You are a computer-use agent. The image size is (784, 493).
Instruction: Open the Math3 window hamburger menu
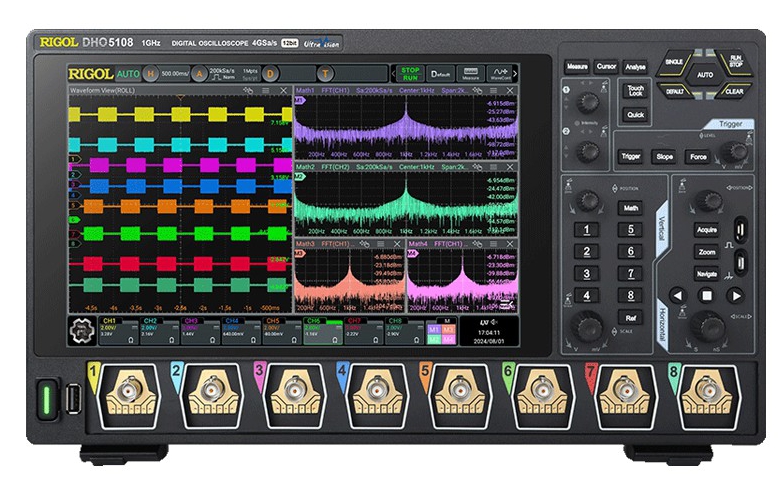tap(381, 244)
